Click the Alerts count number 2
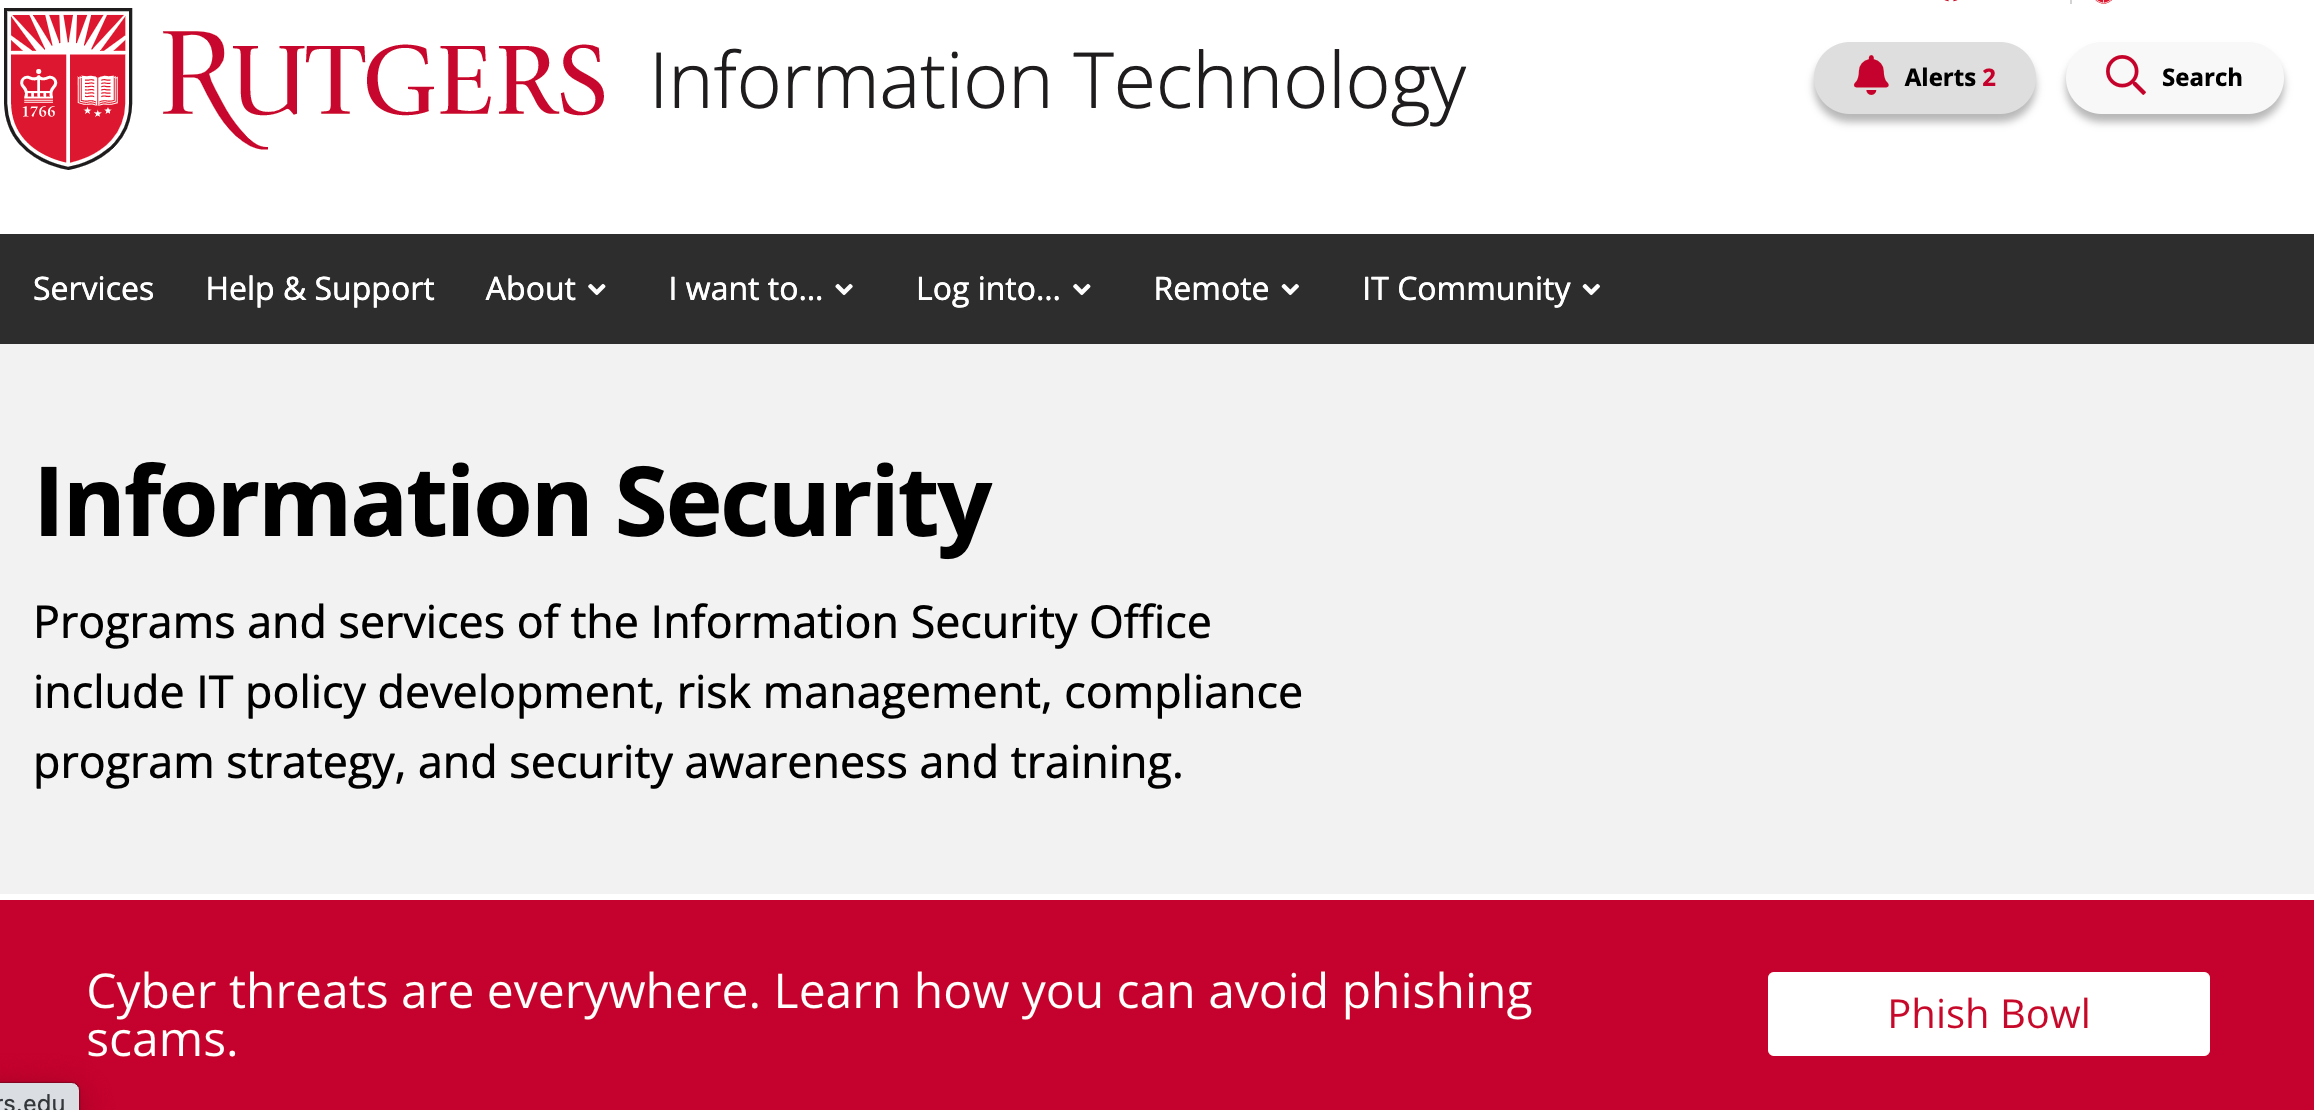 1989,77
